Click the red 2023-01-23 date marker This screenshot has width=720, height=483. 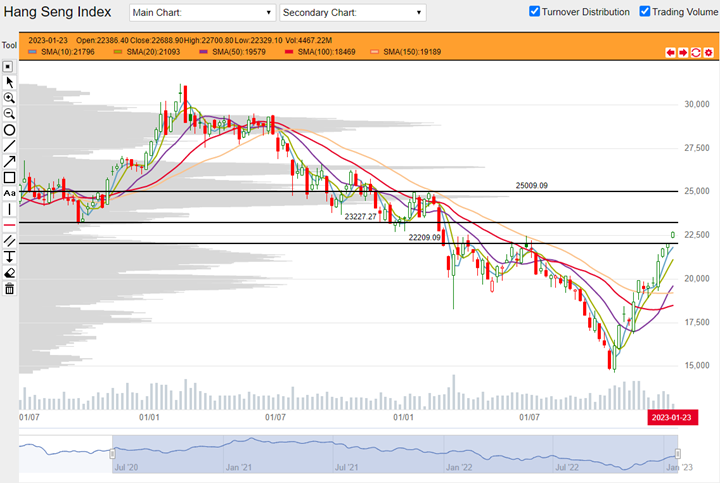[x=672, y=417]
